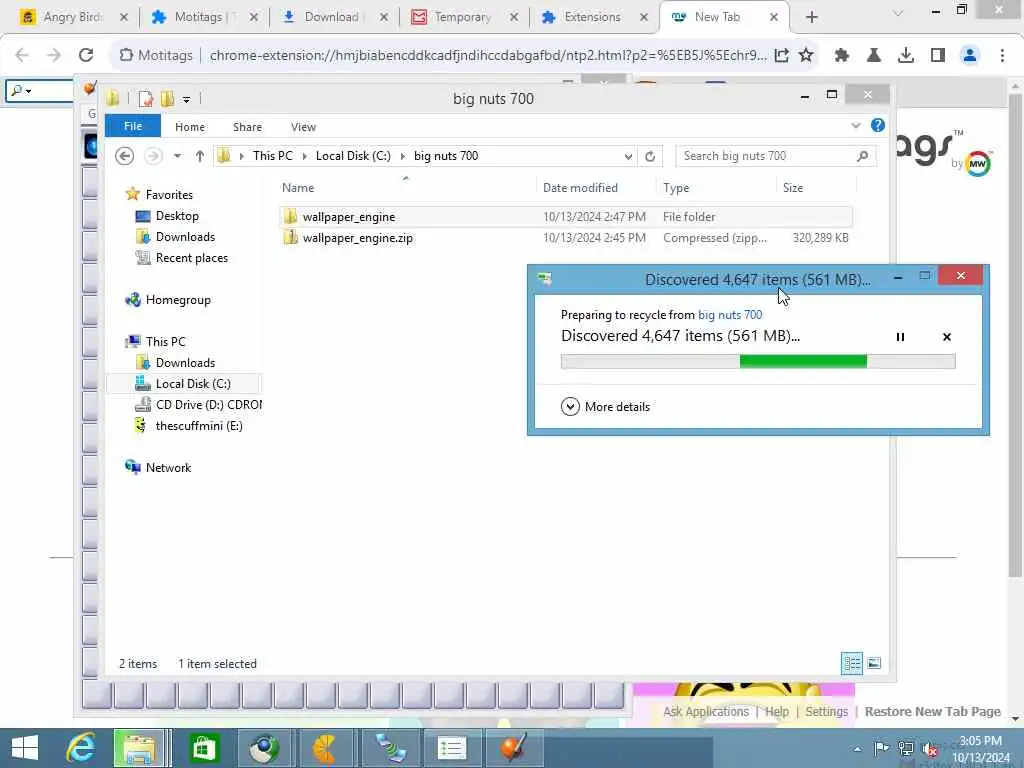1024x768 pixels.
Task: Open Chrome Labs flask icon
Action: (x=873, y=56)
